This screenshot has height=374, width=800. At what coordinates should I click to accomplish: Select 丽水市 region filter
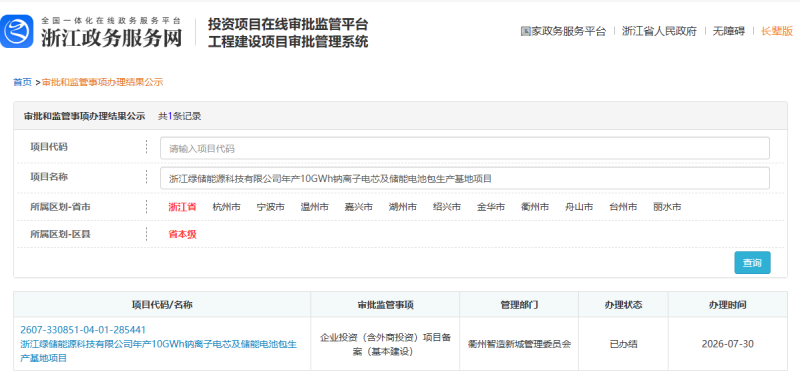667,207
